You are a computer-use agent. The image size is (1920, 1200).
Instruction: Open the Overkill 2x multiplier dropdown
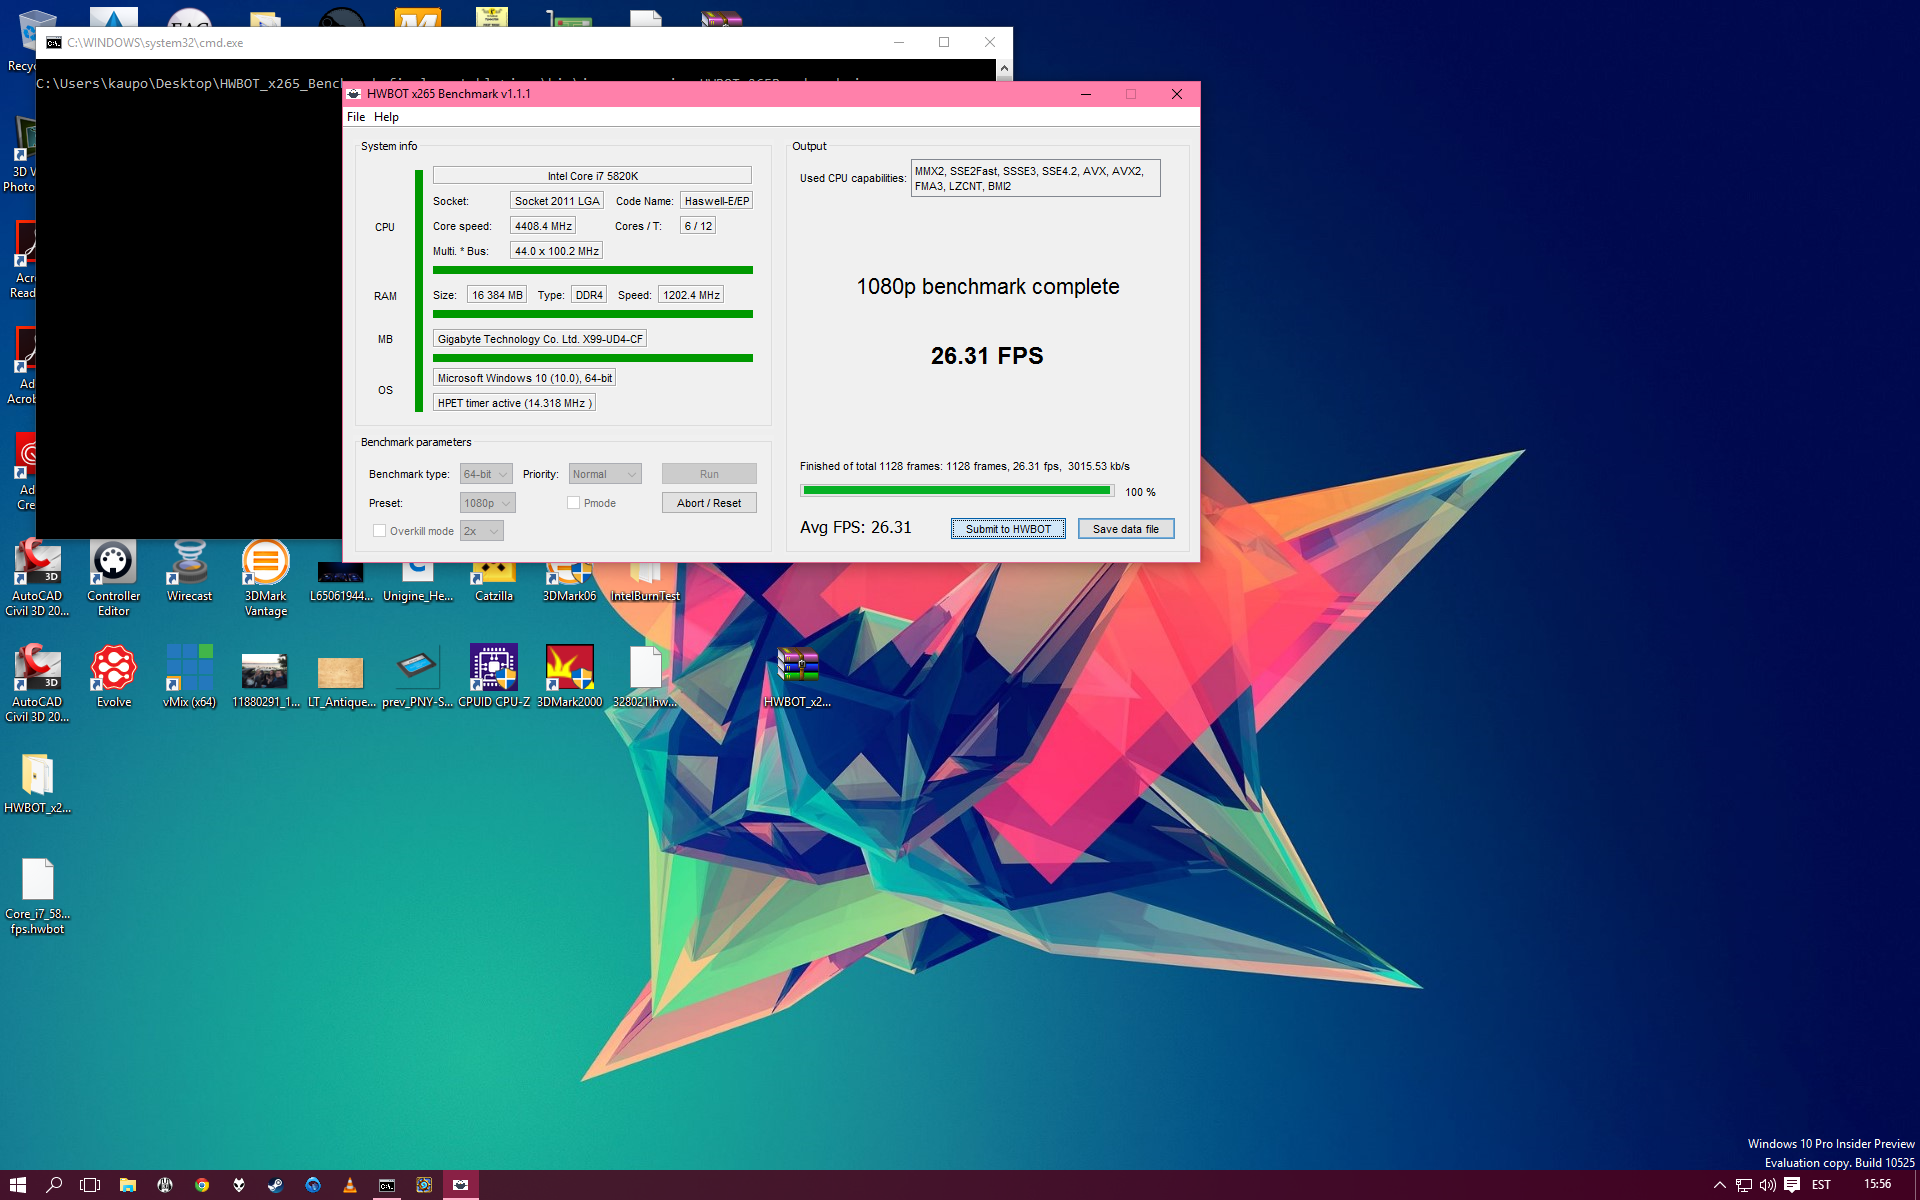pyautogui.click(x=481, y=531)
